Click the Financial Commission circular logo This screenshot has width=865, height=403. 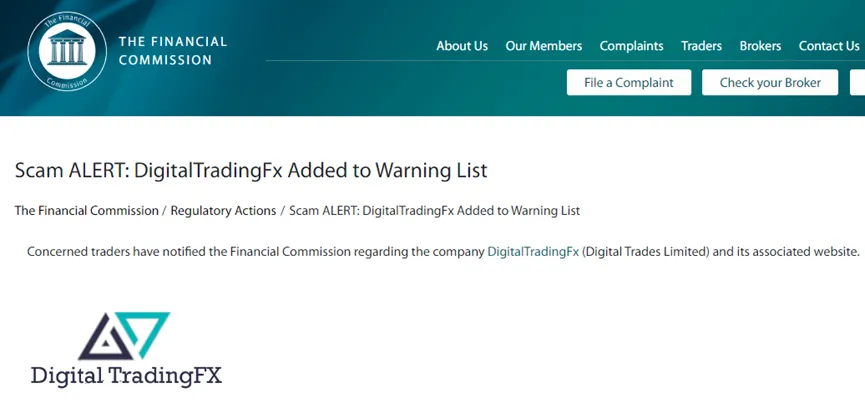(x=67, y=51)
